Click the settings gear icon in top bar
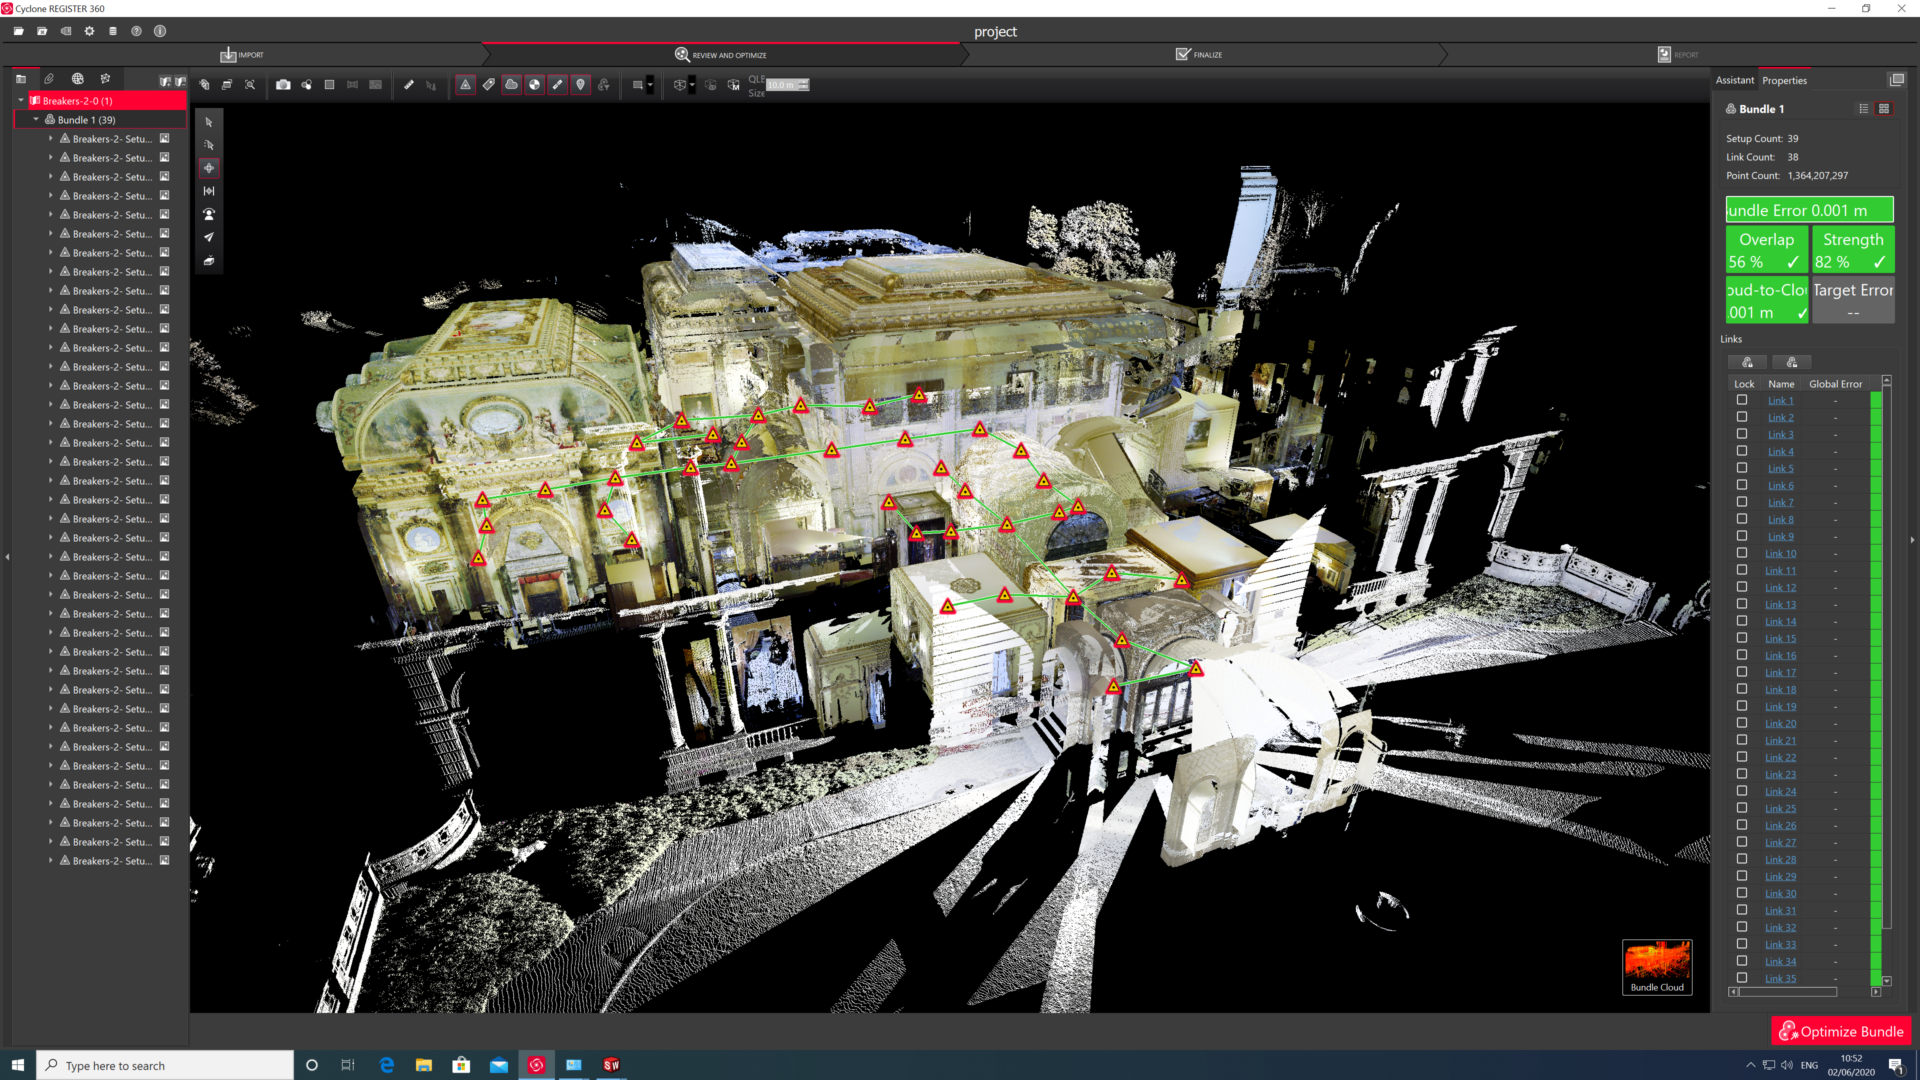 tap(89, 31)
